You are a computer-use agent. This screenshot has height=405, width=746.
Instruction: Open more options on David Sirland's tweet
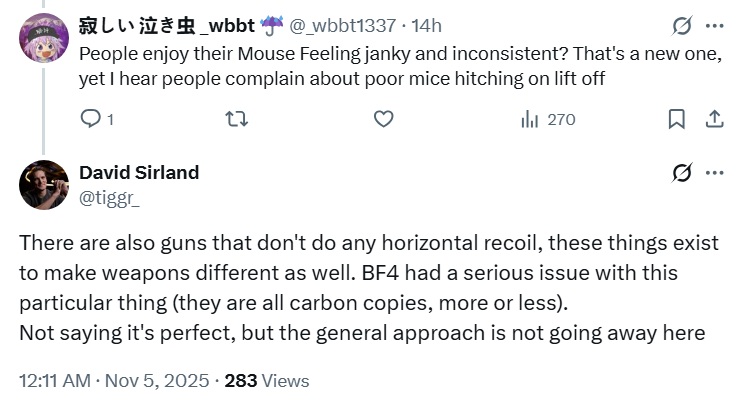click(x=714, y=173)
